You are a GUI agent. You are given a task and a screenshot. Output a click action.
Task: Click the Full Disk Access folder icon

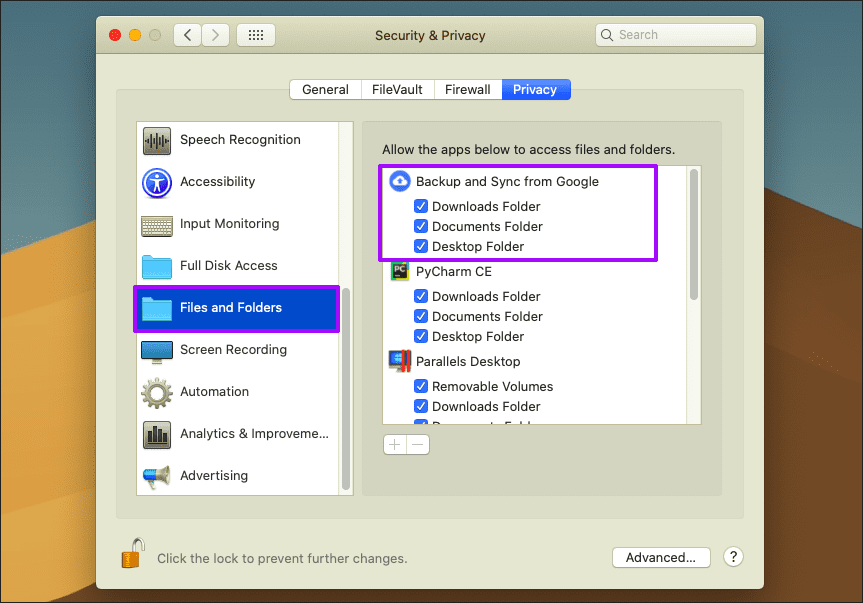tap(157, 267)
